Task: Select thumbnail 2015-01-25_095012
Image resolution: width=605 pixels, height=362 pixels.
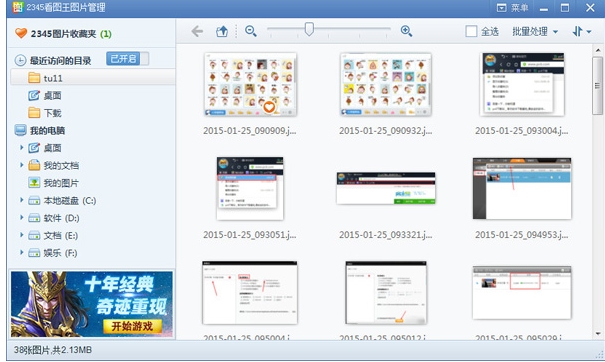Action: [x=386, y=293]
